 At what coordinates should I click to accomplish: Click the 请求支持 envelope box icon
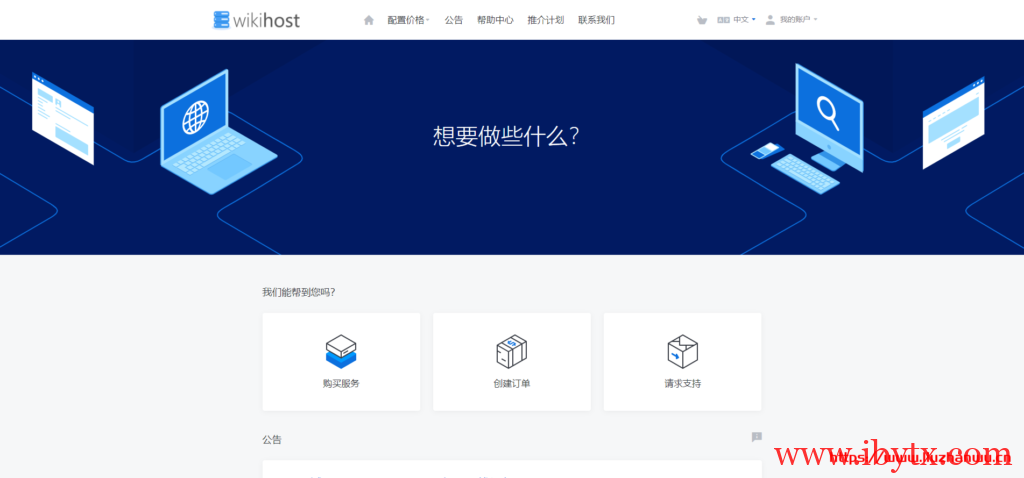682,351
